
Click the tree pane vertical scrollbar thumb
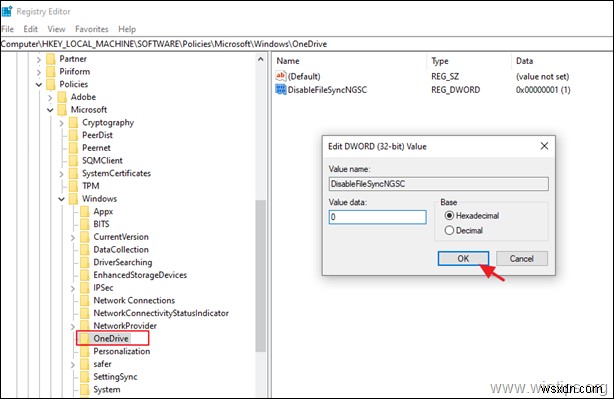[x=261, y=276]
